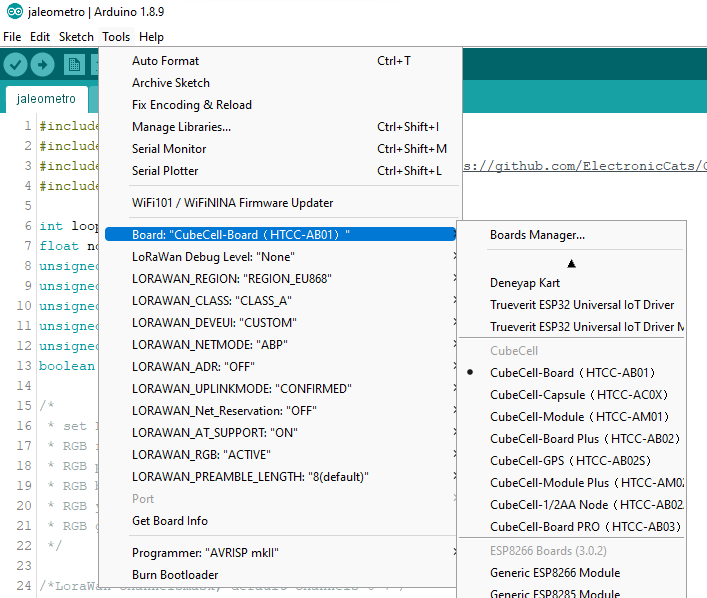Launch the Serial Monitor

click(x=280, y=149)
